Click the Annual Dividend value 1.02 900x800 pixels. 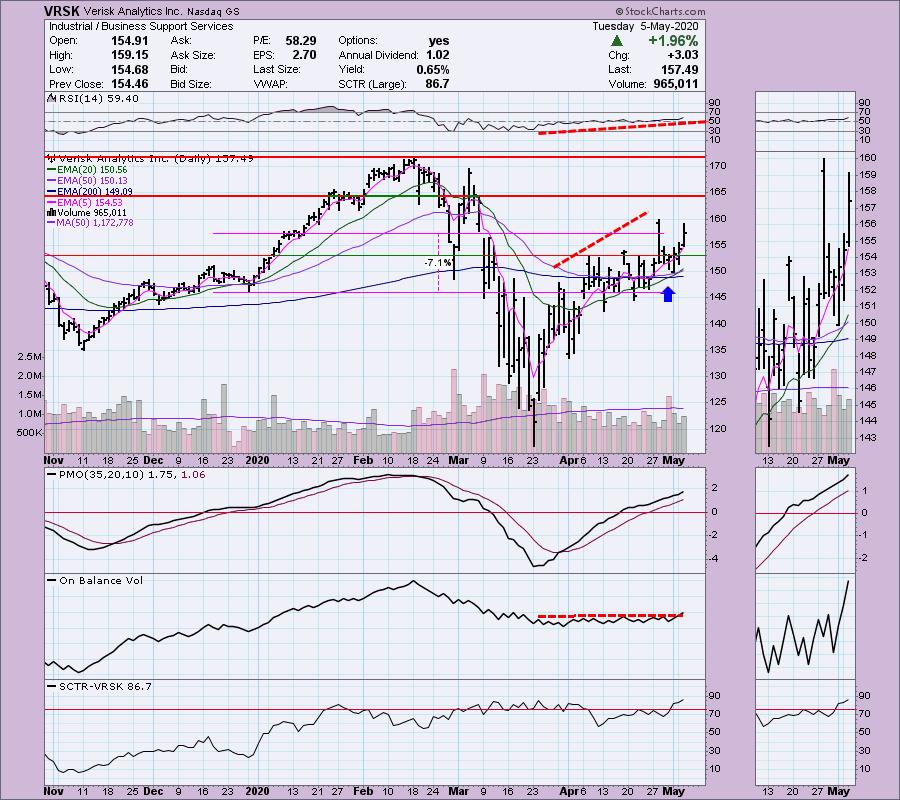(437, 55)
